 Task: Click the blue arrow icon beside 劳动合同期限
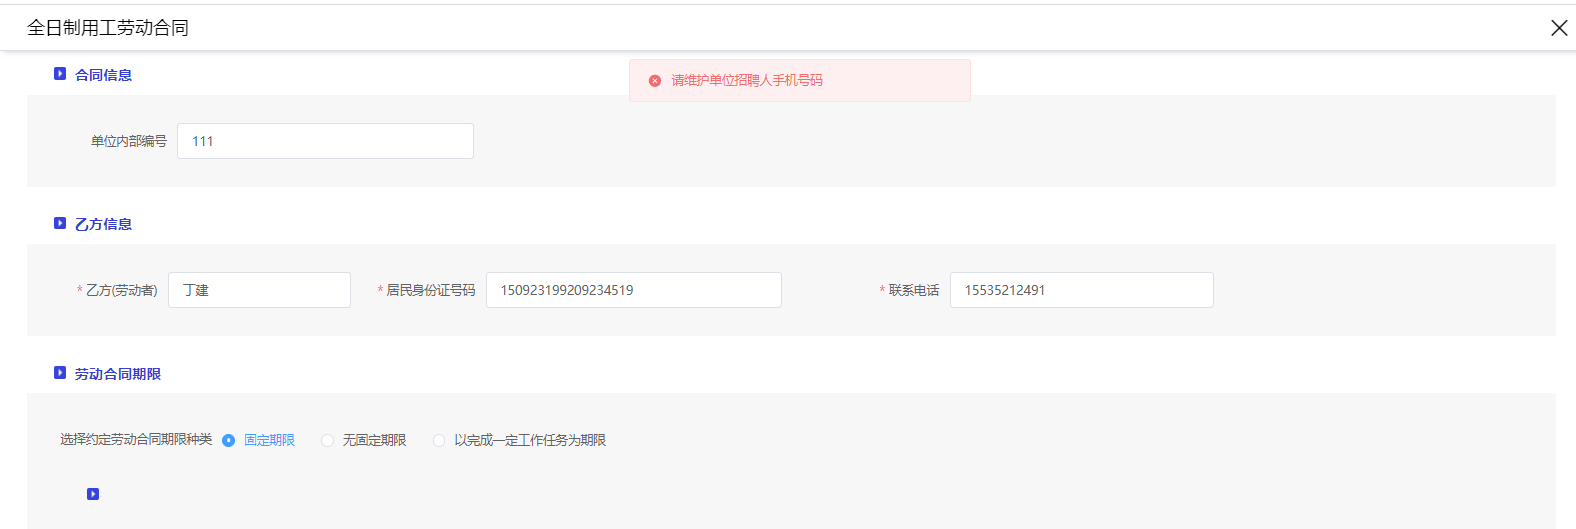(x=60, y=373)
